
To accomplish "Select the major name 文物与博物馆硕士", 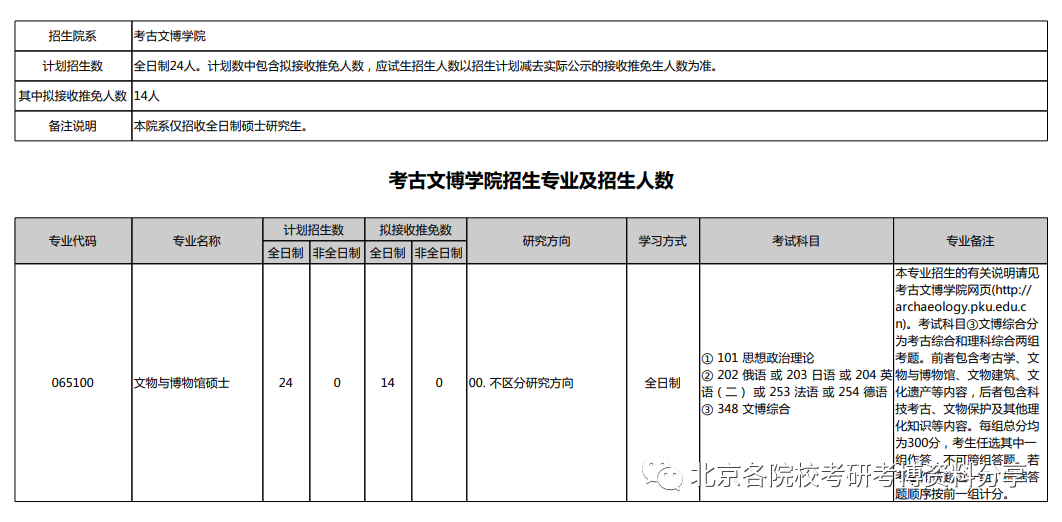I will click(182, 383).
